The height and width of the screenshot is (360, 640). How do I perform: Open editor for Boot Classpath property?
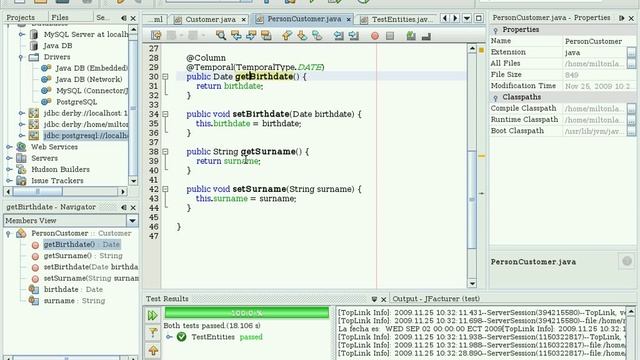631,131
